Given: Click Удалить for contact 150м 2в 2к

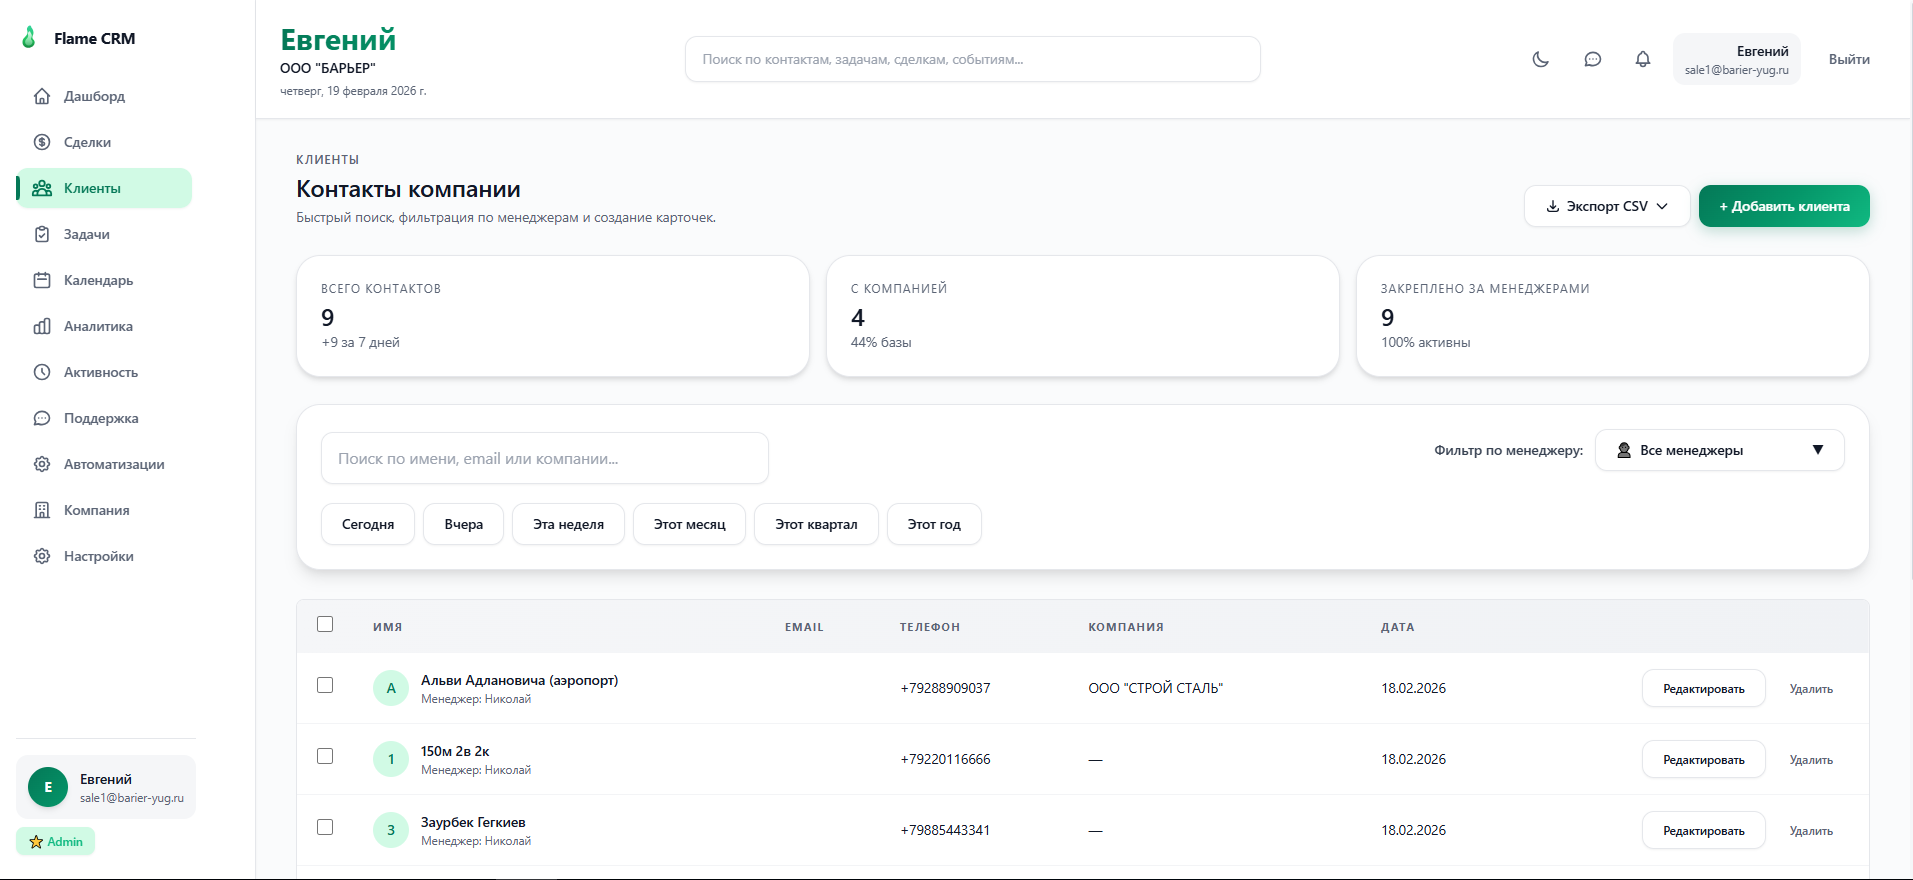Looking at the screenshot, I should (1810, 760).
